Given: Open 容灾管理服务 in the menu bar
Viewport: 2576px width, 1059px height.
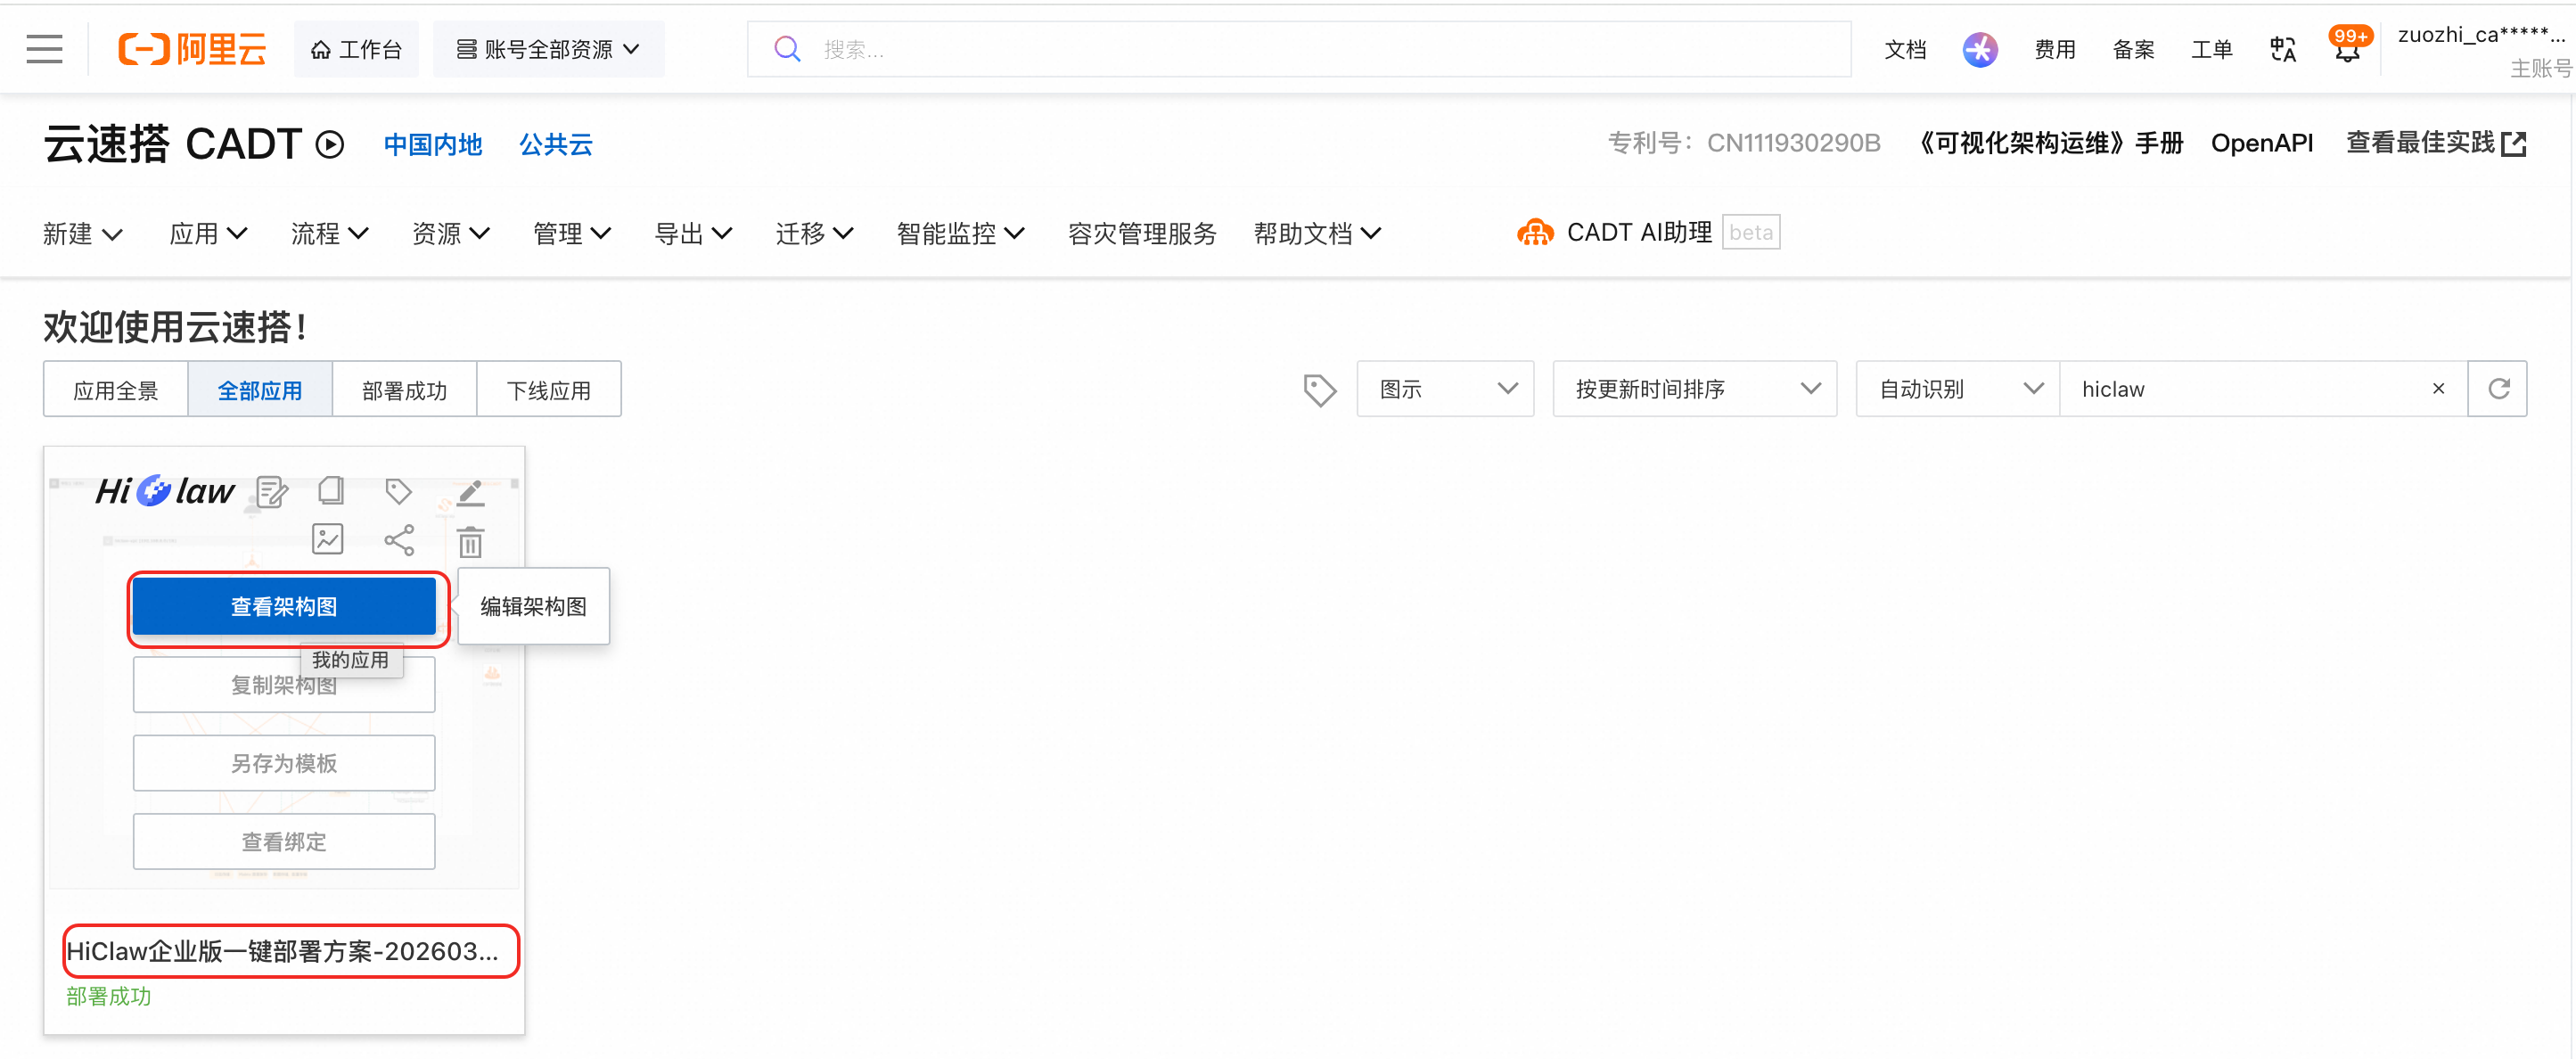Looking at the screenshot, I should [1142, 234].
